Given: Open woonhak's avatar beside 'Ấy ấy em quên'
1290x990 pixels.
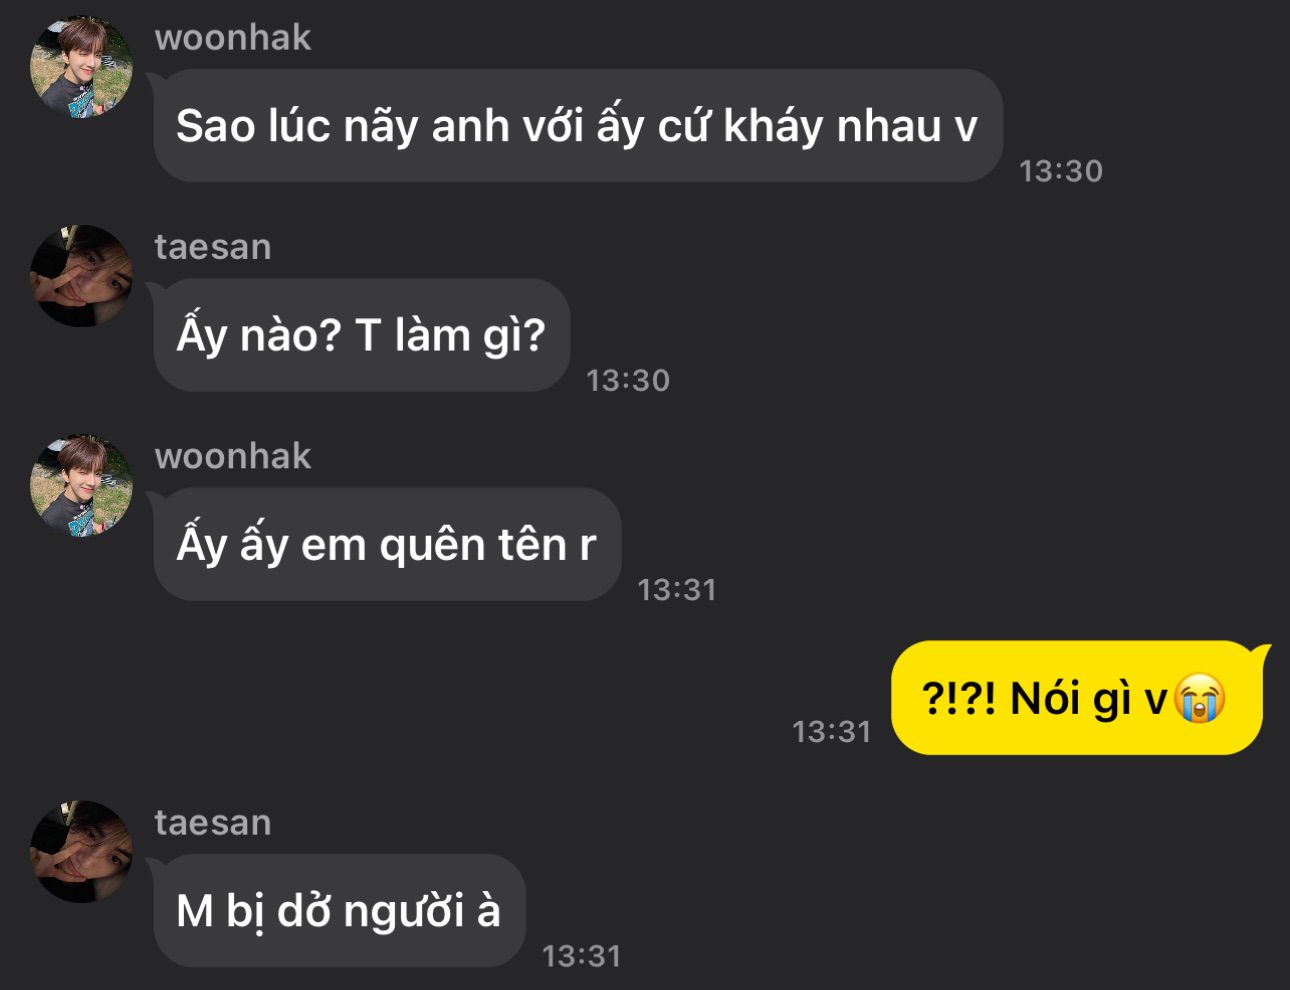Looking at the screenshot, I should [82, 486].
